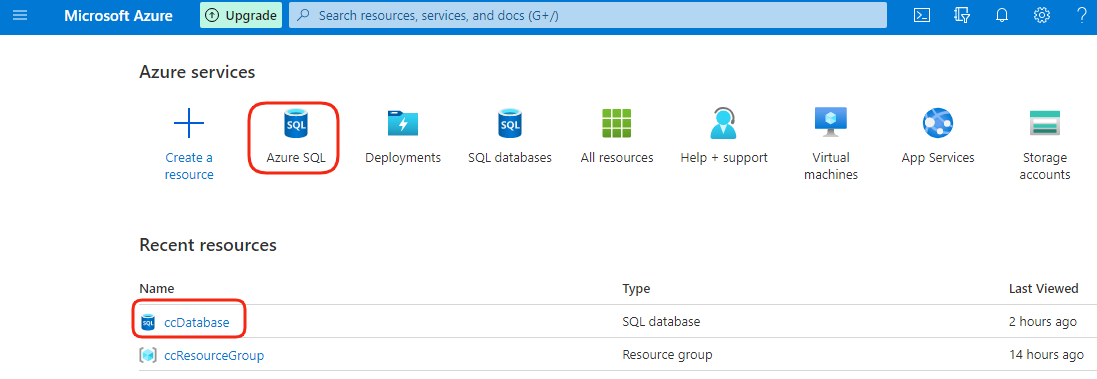
Task: Click the Virtual machines label
Action: 831,166
